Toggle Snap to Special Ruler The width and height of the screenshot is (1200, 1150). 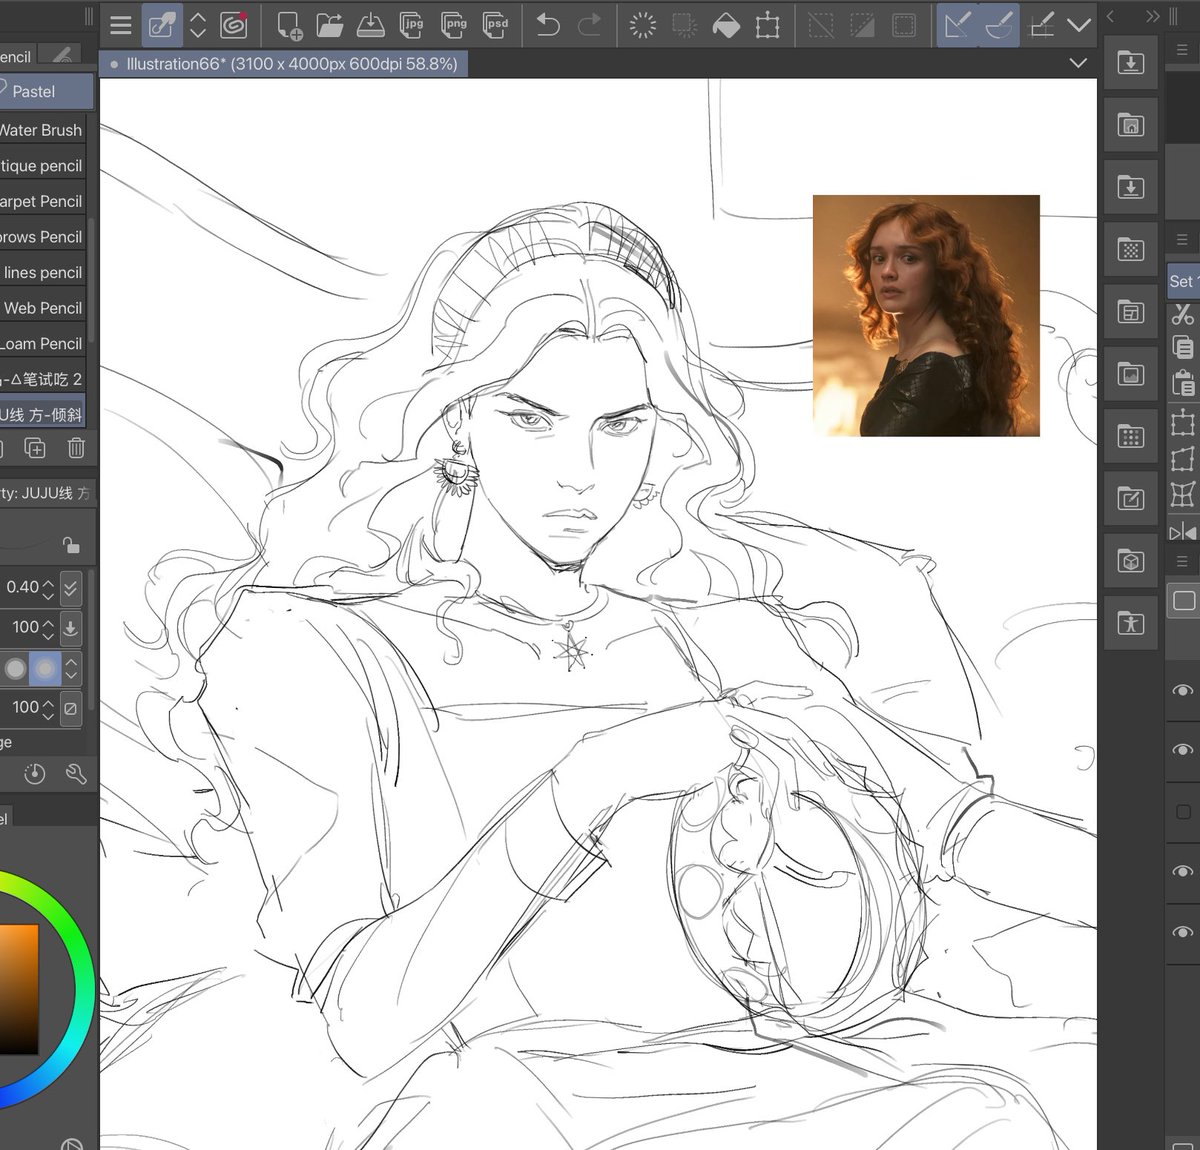coord(999,26)
